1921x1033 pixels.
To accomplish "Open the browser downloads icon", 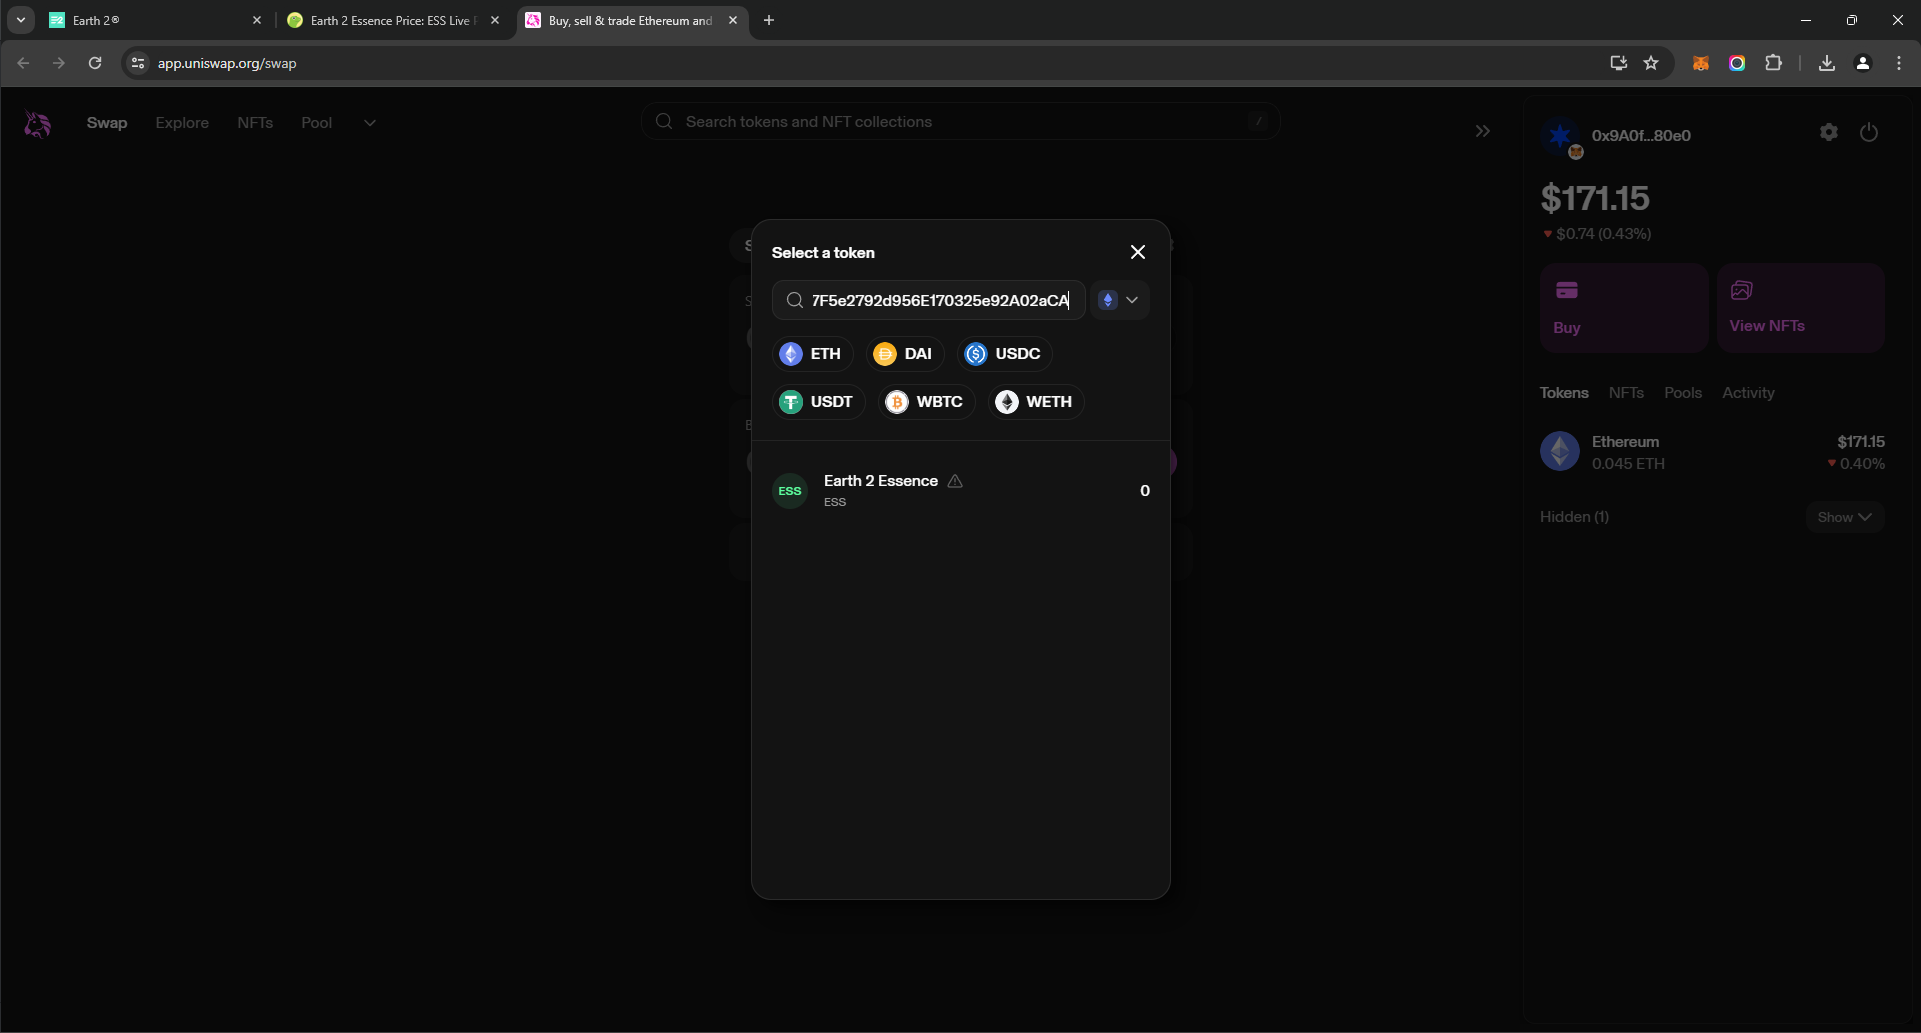I will [x=1826, y=63].
